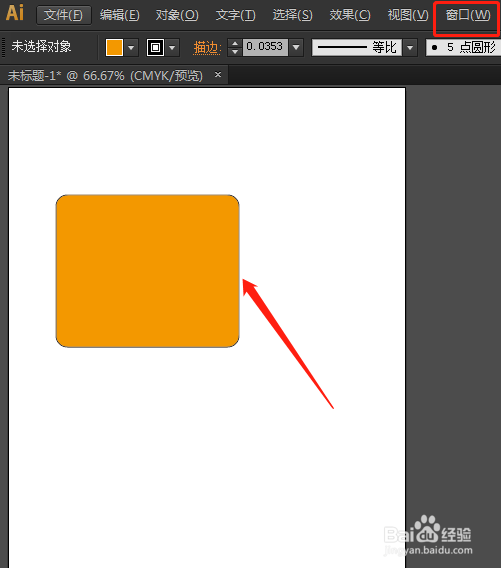Open the 对象(O) menu
Image resolution: width=501 pixels, height=568 pixels.
[x=177, y=15]
